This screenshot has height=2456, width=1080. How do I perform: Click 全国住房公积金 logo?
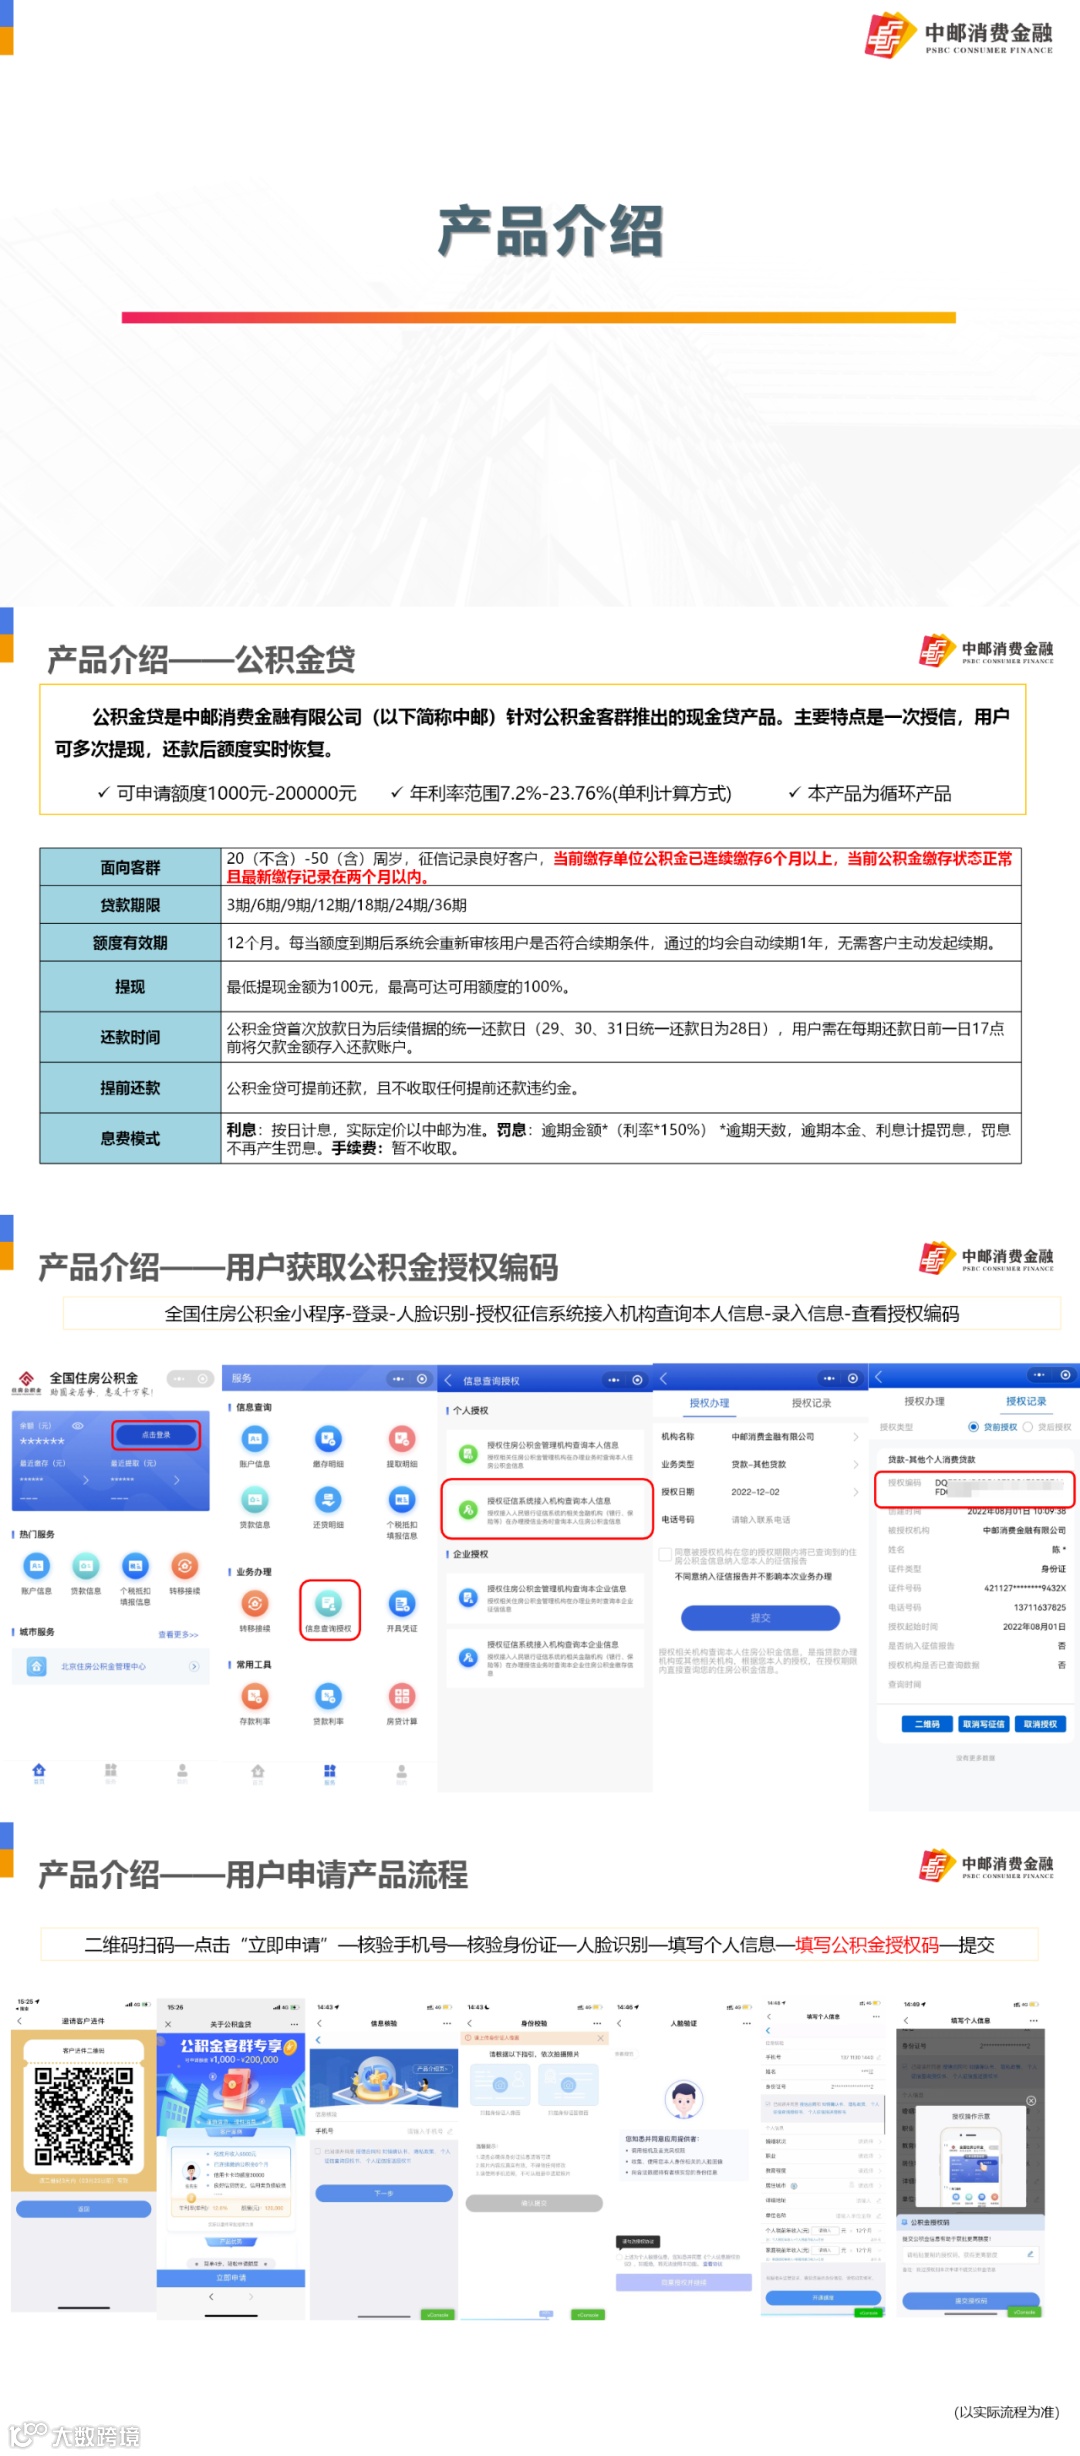click(x=26, y=1382)
